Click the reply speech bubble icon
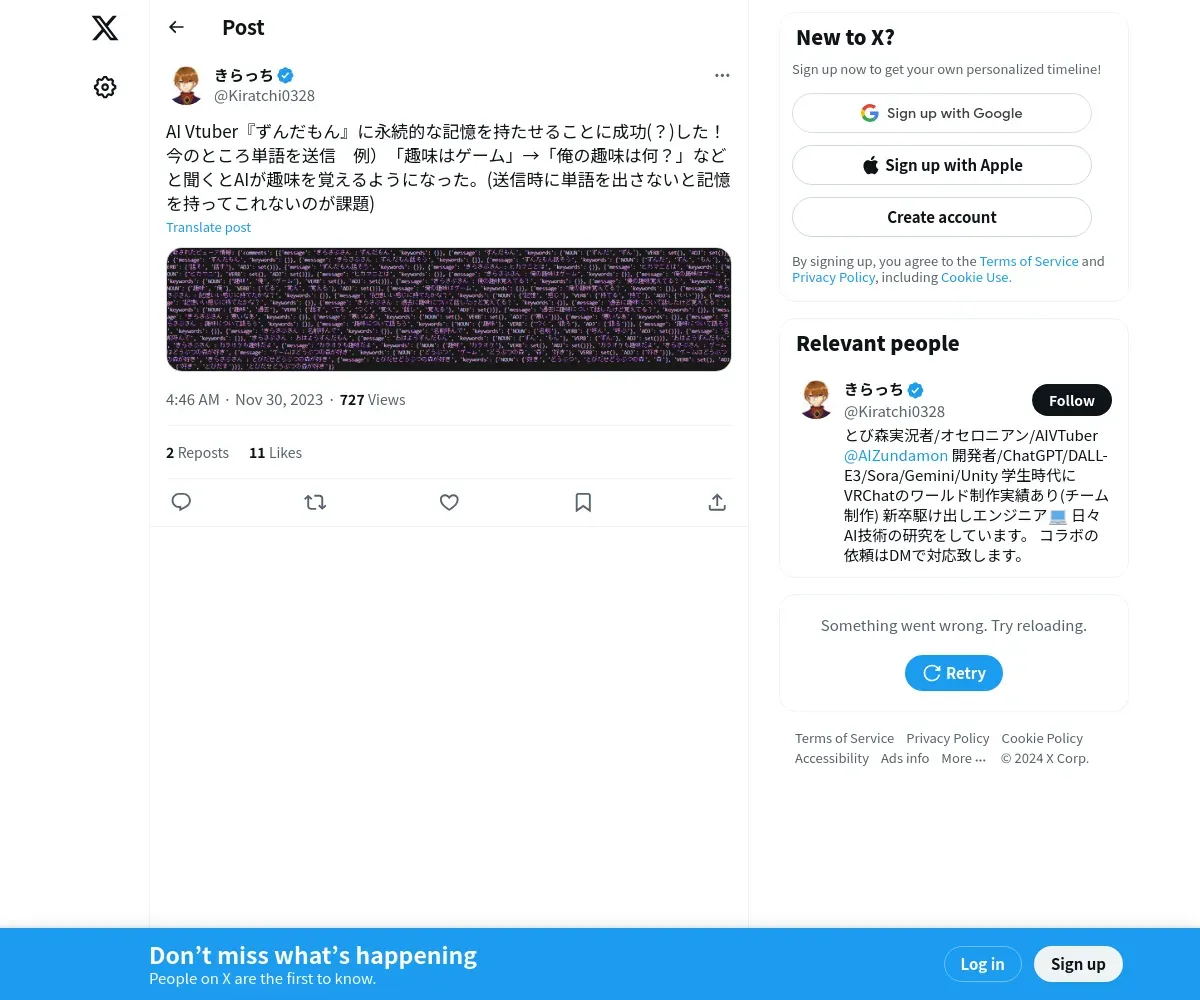This screenshot has height=1000, width=1200. pos(181,502)
